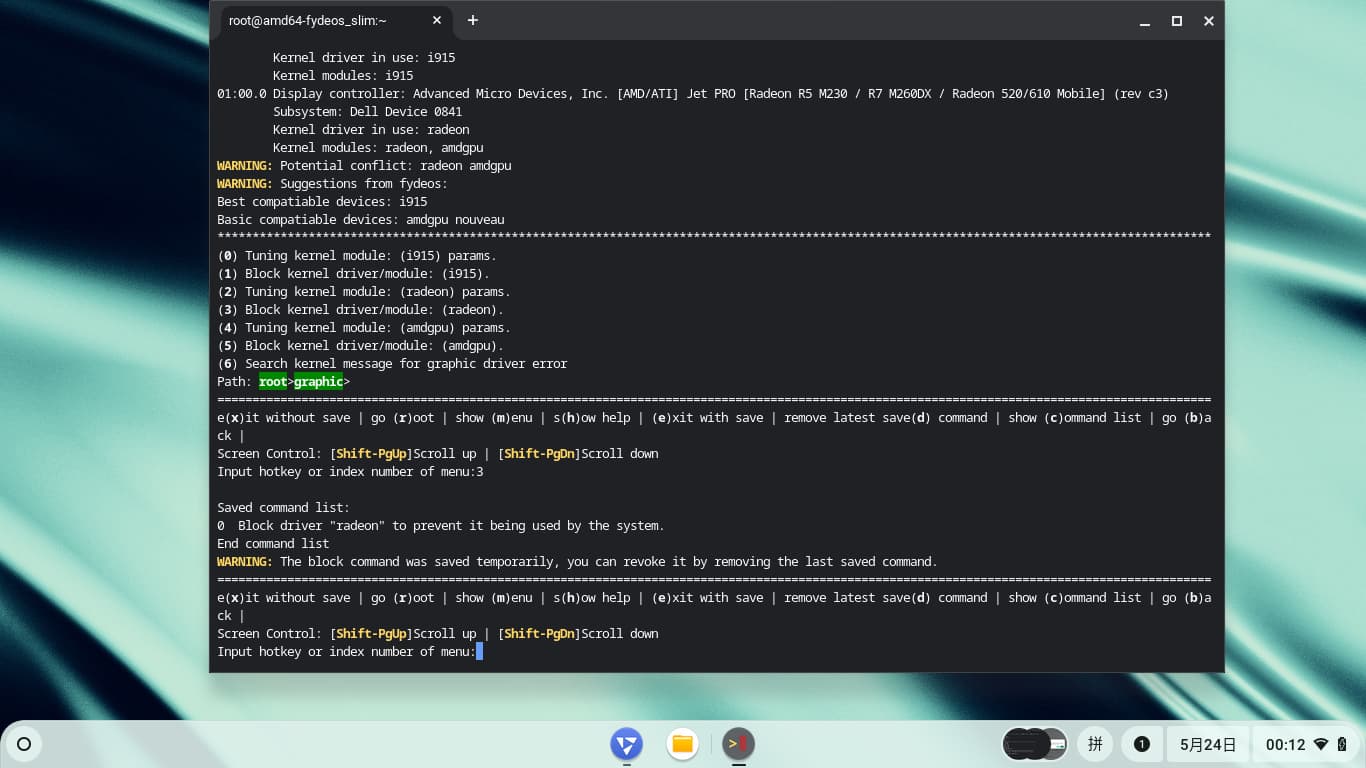
Task: Click the 'WARNING: Potential conflict: radeon amdgpu' line
Action: tap(364, 166)
